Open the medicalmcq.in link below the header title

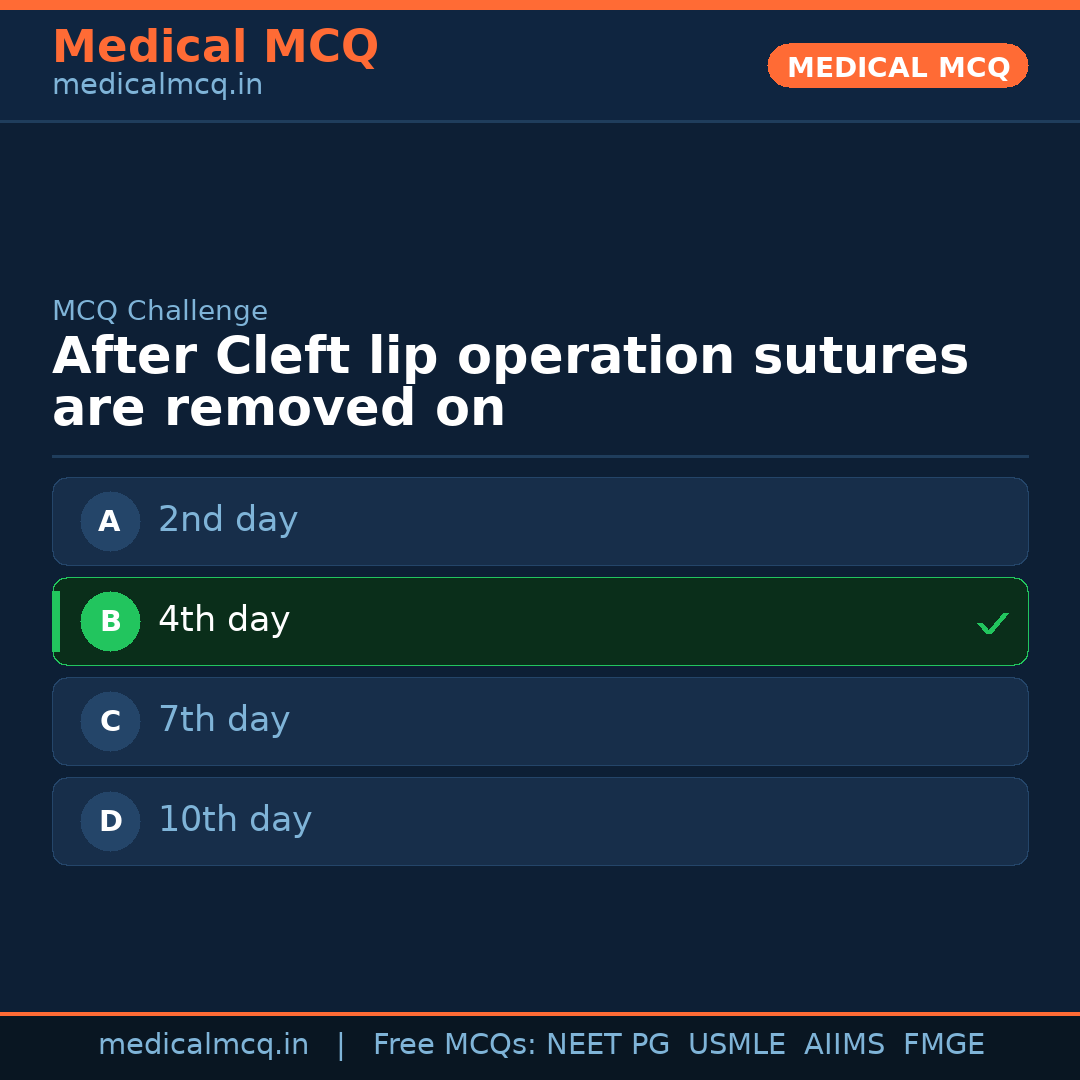tap(157, 85)
